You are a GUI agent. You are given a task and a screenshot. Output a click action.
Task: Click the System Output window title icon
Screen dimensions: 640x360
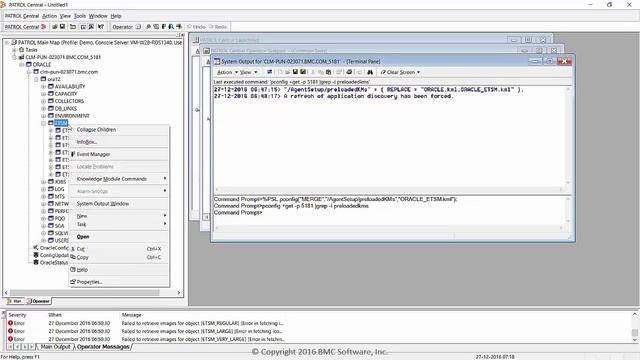point(217,61)
